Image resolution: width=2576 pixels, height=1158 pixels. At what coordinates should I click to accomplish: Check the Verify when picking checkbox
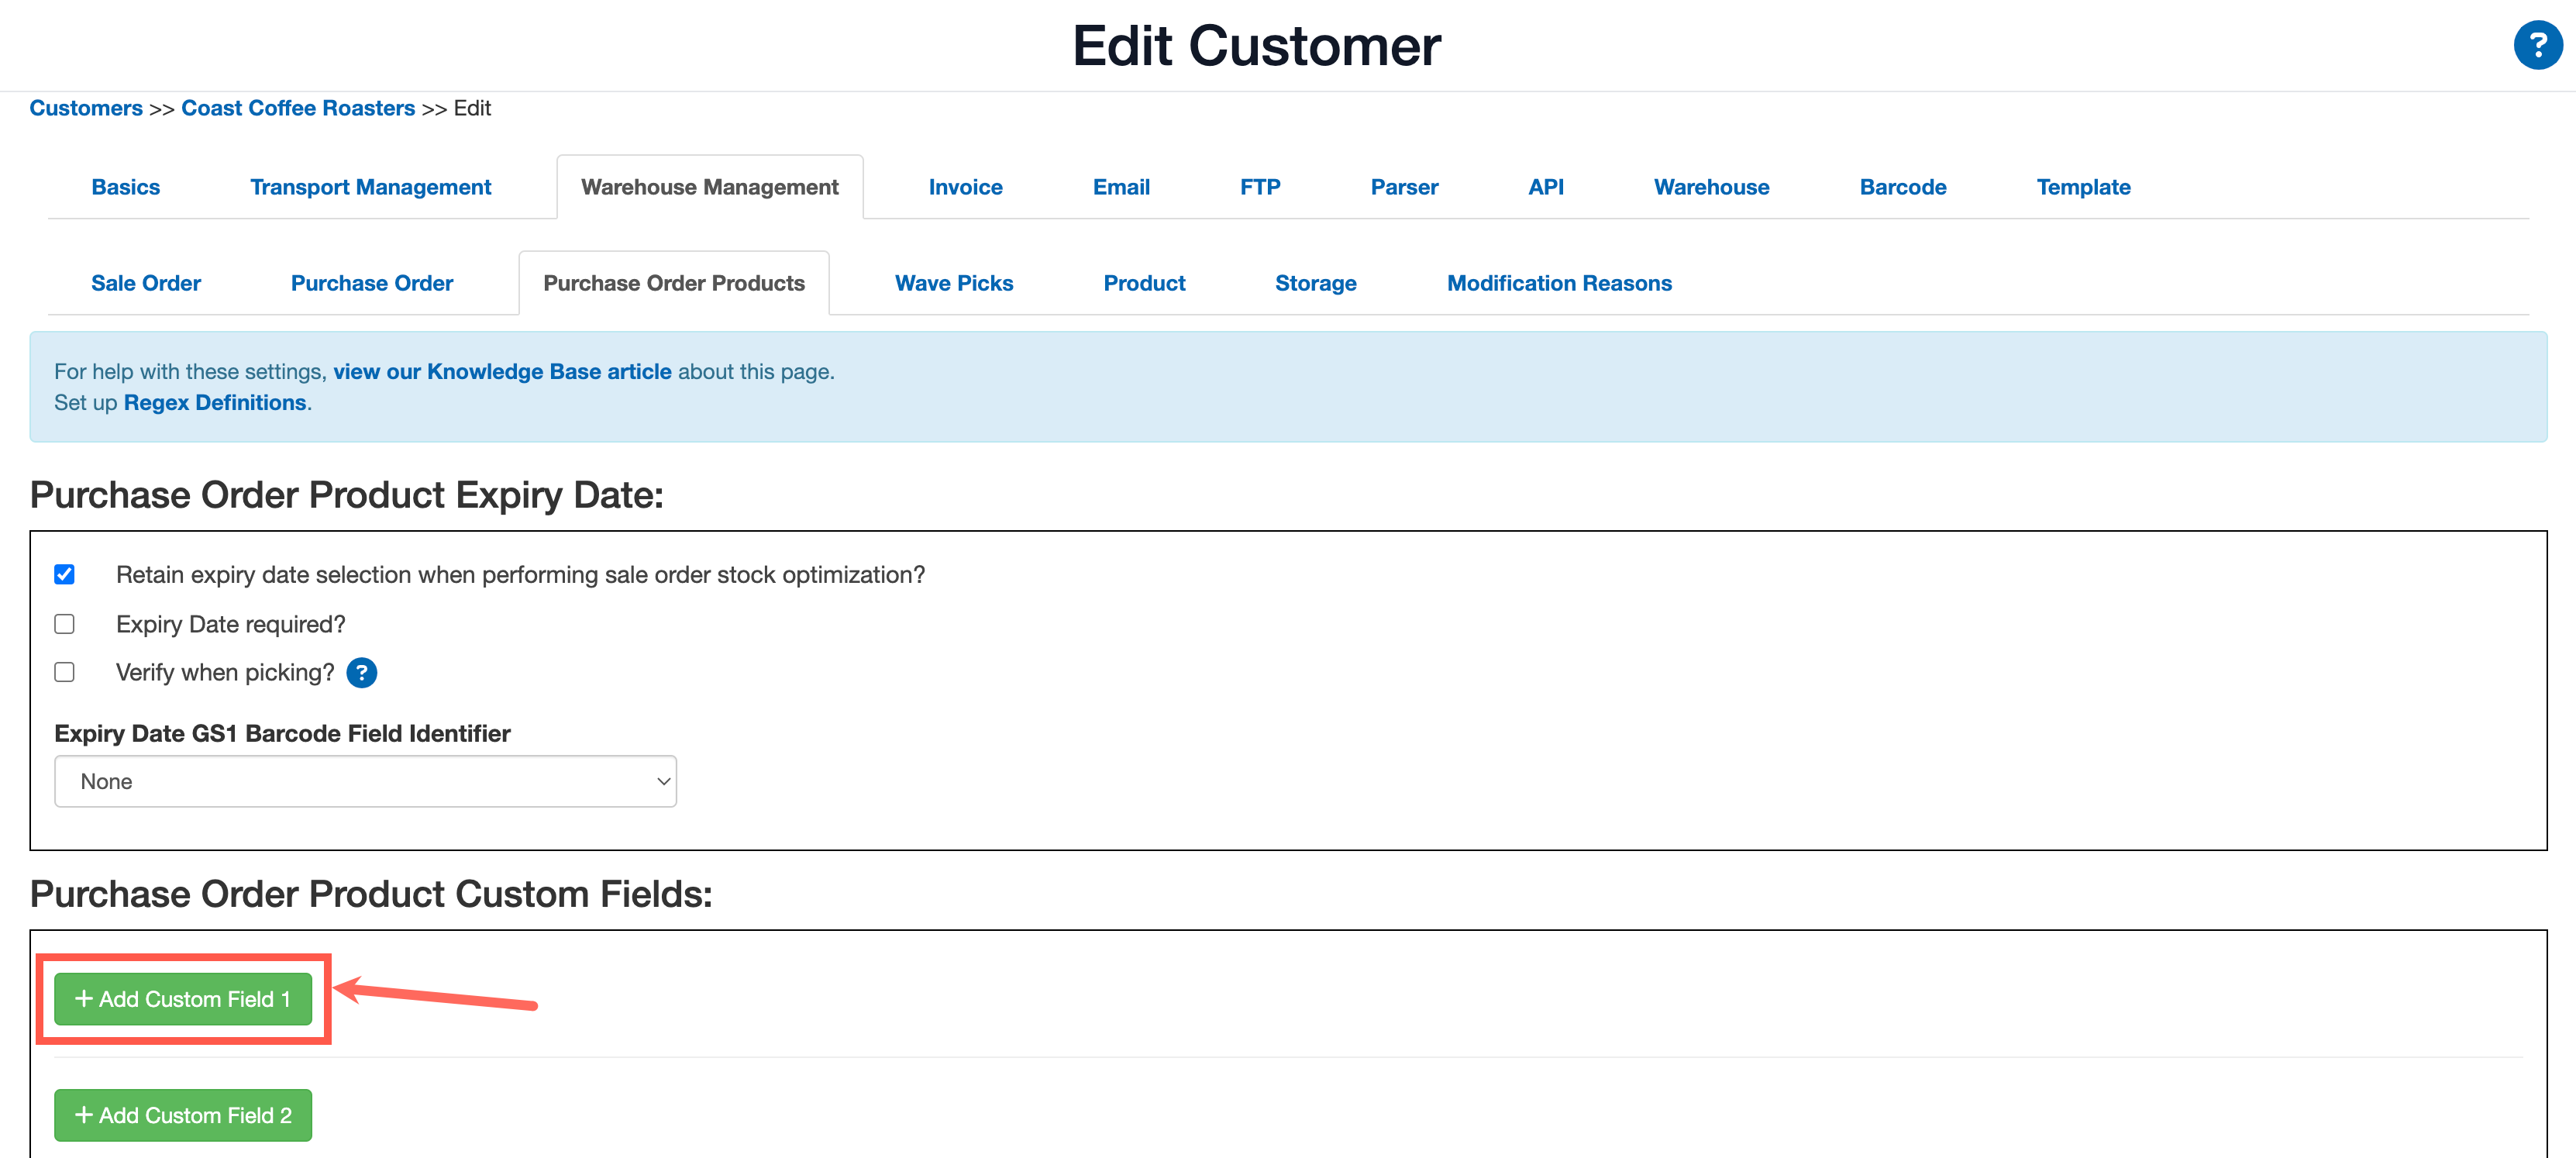coord(64,672)
